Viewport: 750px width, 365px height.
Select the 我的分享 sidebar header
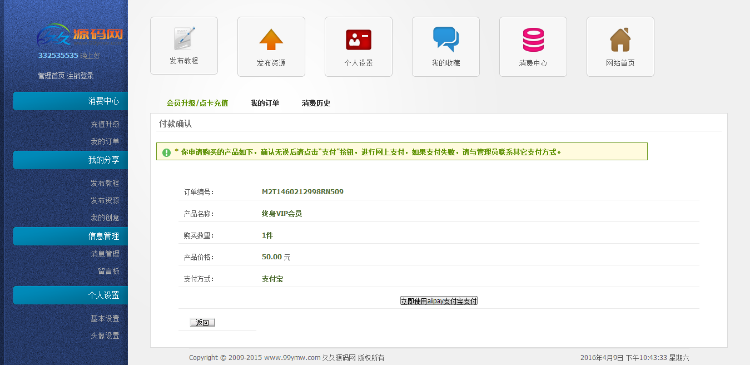point(70,160)
